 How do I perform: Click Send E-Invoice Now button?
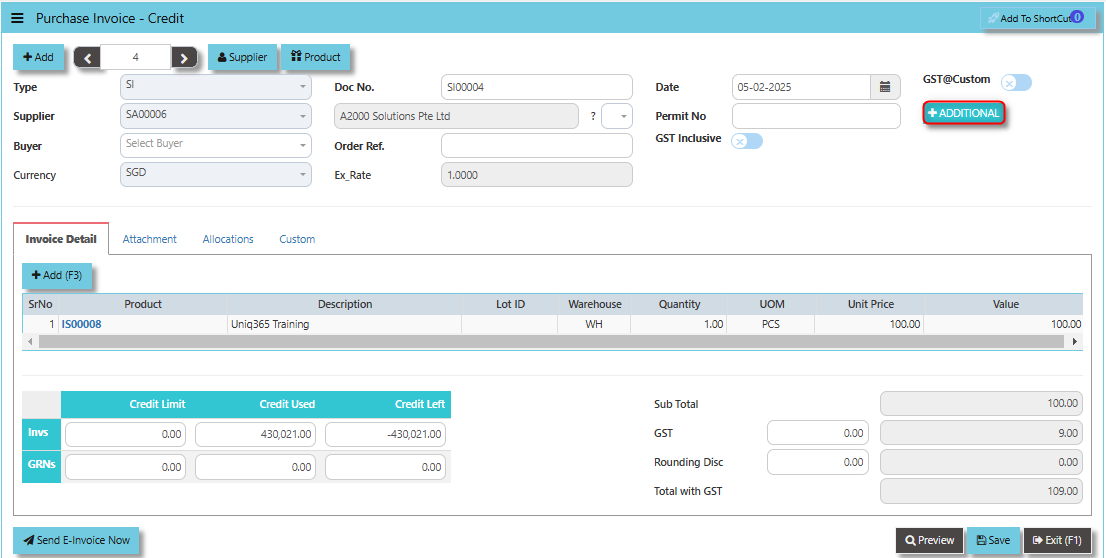tap(76, 540)
